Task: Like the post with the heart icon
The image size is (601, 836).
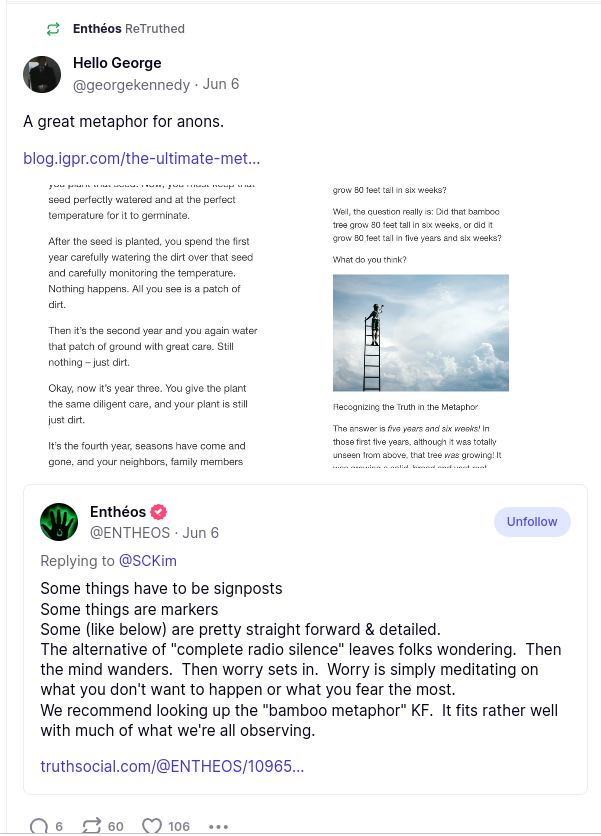Action: 151,826
